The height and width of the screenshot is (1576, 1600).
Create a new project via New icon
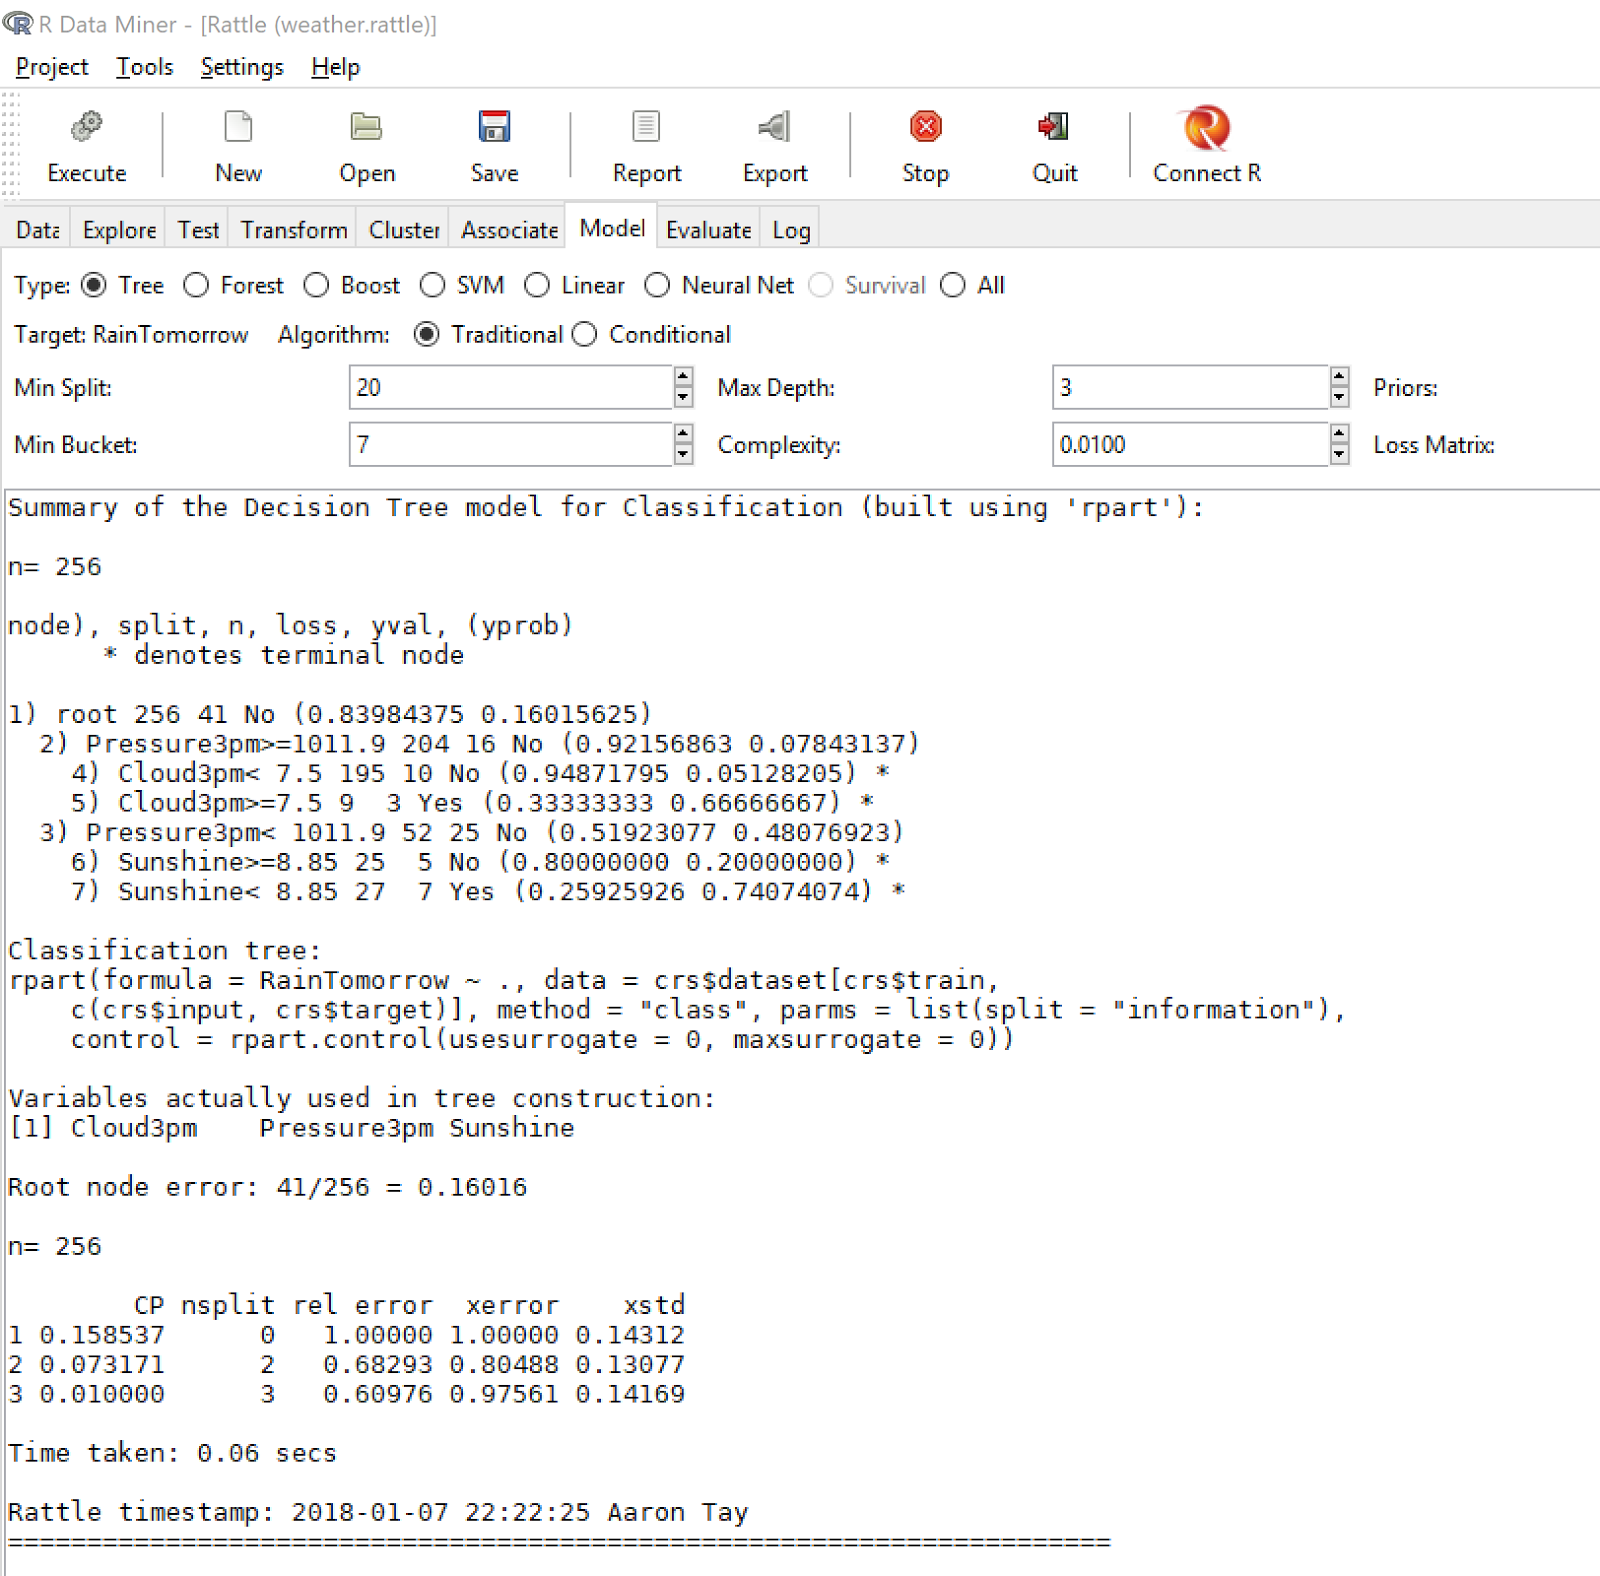coord(237,145)
